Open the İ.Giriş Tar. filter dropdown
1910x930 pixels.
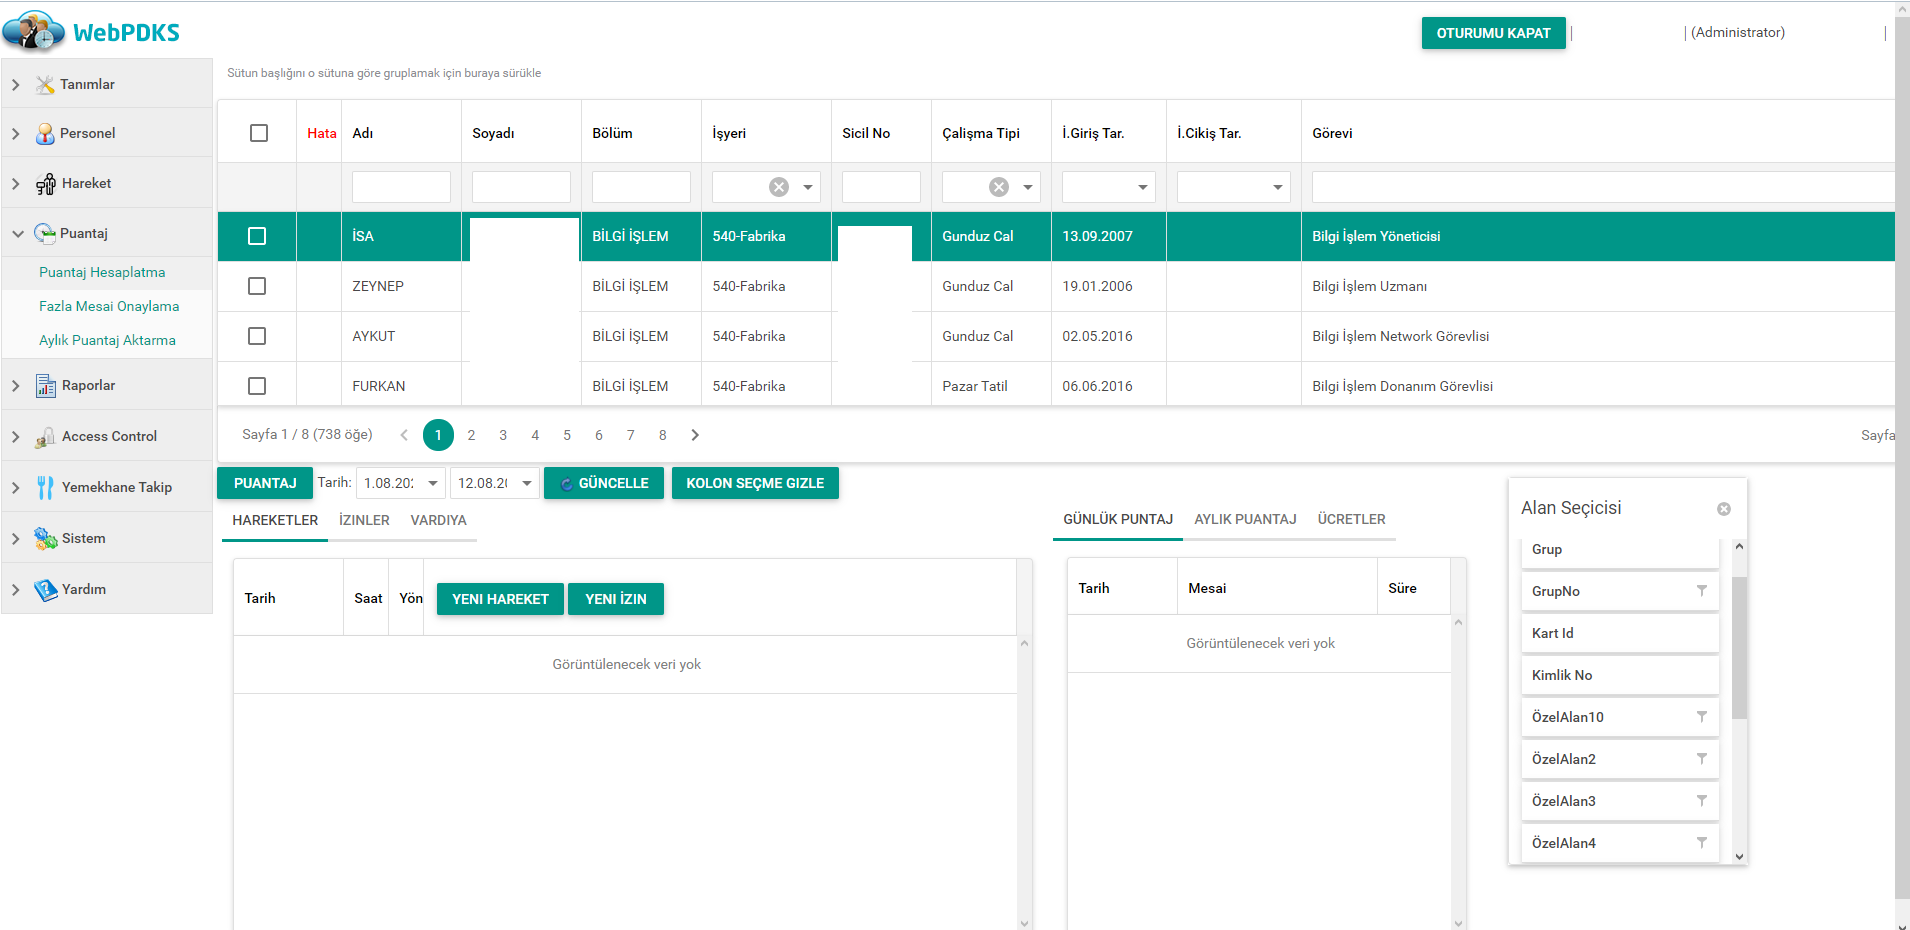tap(1142, 187)
